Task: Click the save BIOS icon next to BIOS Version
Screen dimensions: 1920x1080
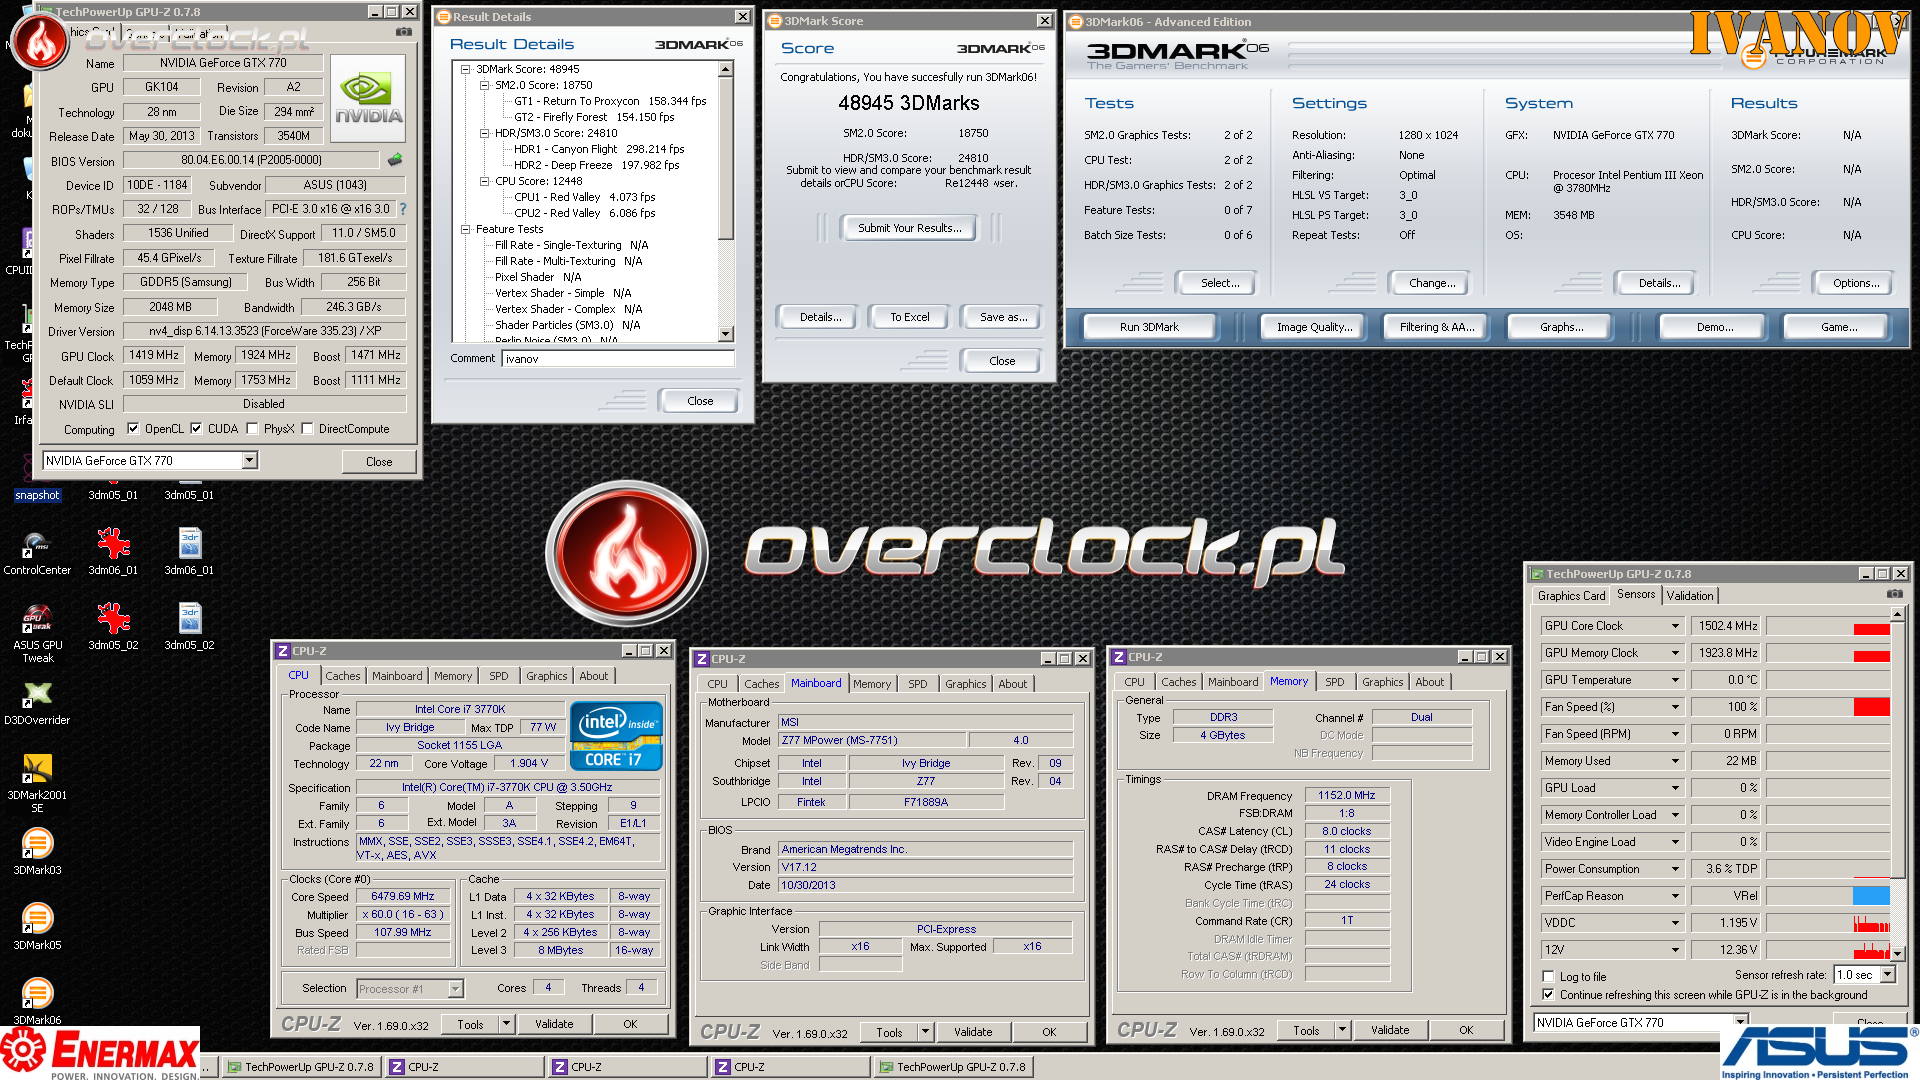Action: pyautogui.click(x=395, y=160)
